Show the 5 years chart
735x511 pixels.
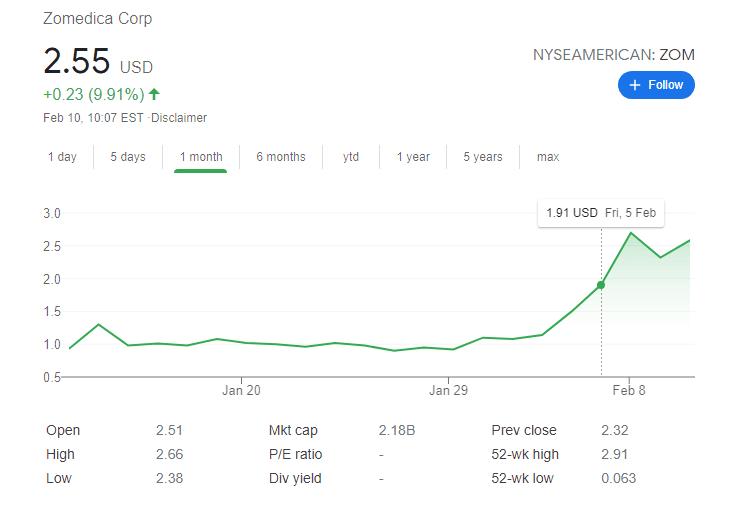coord(483,157)
